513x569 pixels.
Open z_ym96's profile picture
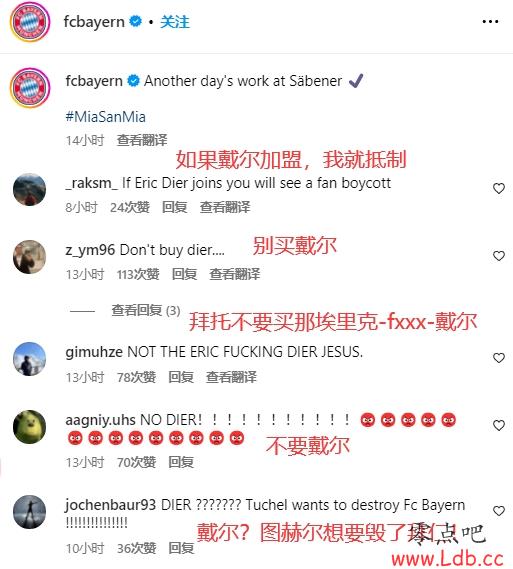pyautogui.click(x=29, y=257)
